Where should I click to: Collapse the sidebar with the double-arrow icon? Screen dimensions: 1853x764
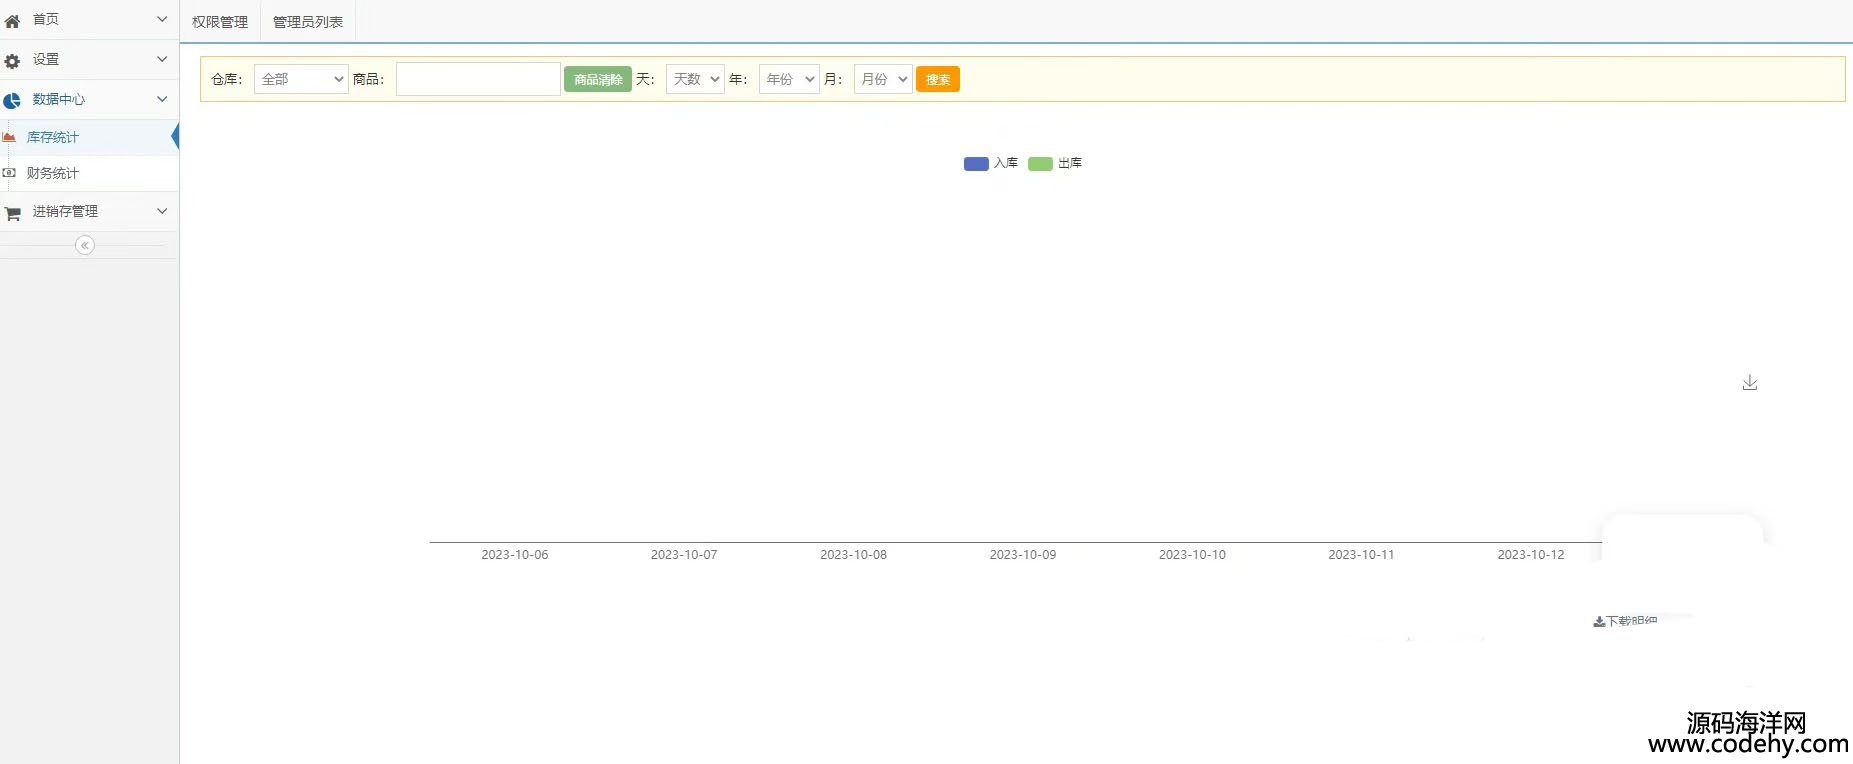coord(85,245)
